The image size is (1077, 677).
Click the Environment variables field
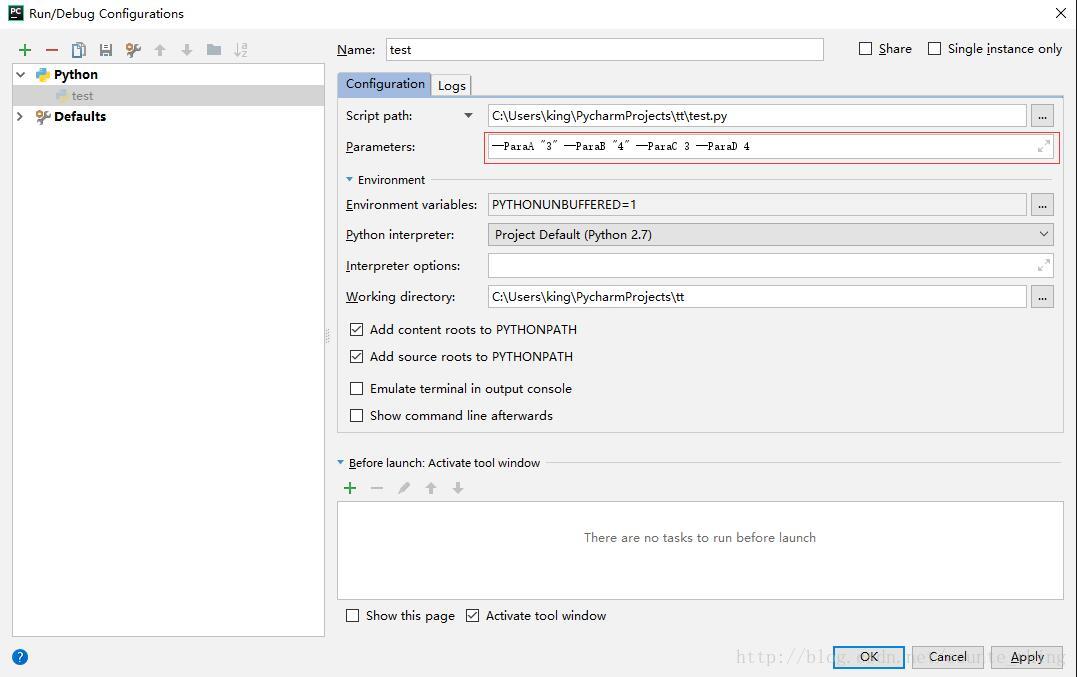757,205
